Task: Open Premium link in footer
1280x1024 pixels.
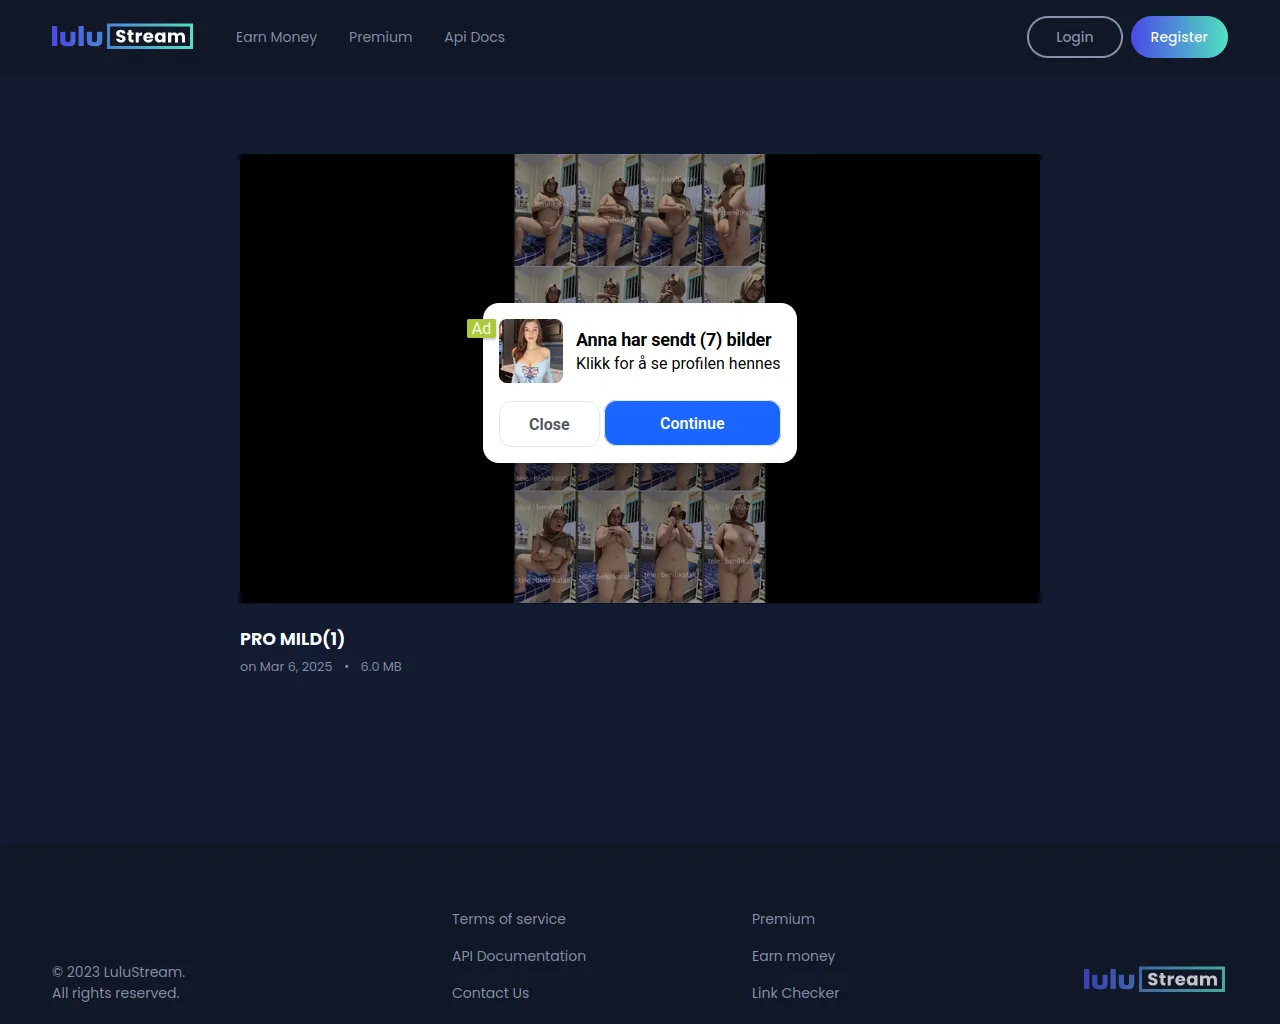Action: tap(783, 919)
